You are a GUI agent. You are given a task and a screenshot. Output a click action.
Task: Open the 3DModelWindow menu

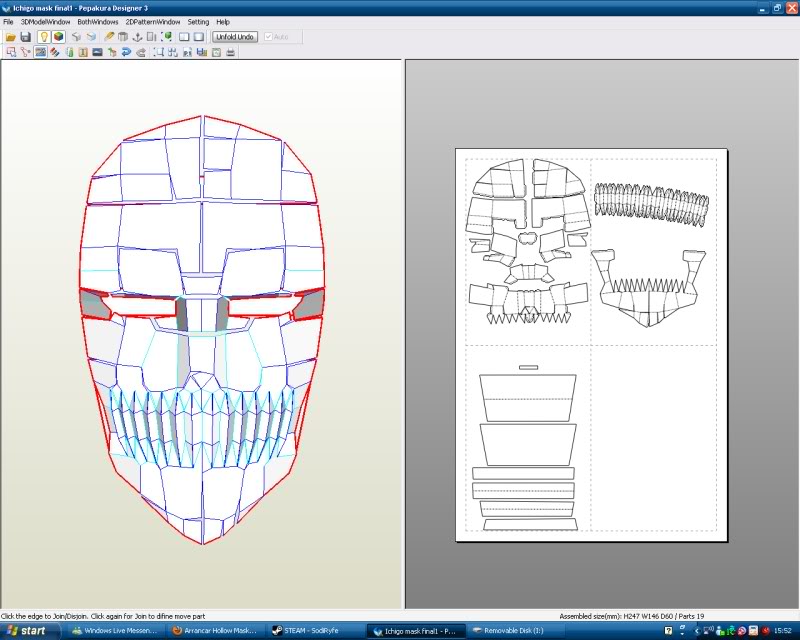coord(45,22)
